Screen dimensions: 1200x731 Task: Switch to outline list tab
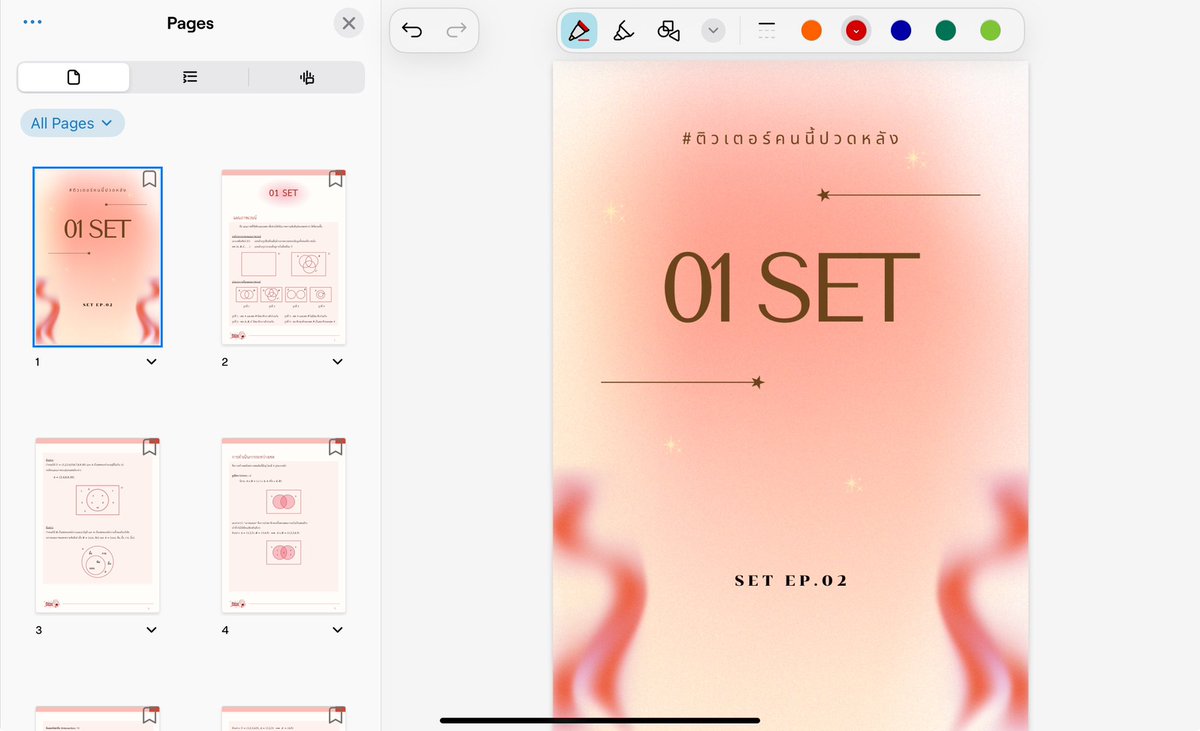(190, 77)
